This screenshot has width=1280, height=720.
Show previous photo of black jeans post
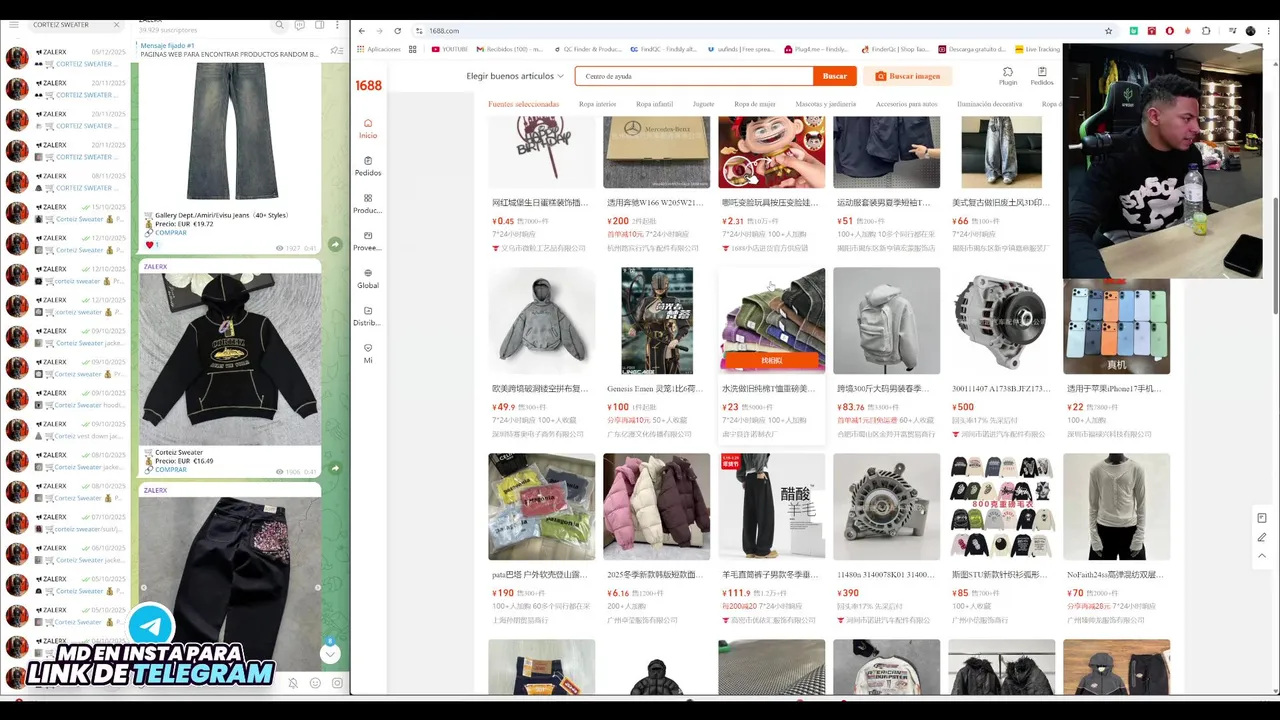[143, 587]
